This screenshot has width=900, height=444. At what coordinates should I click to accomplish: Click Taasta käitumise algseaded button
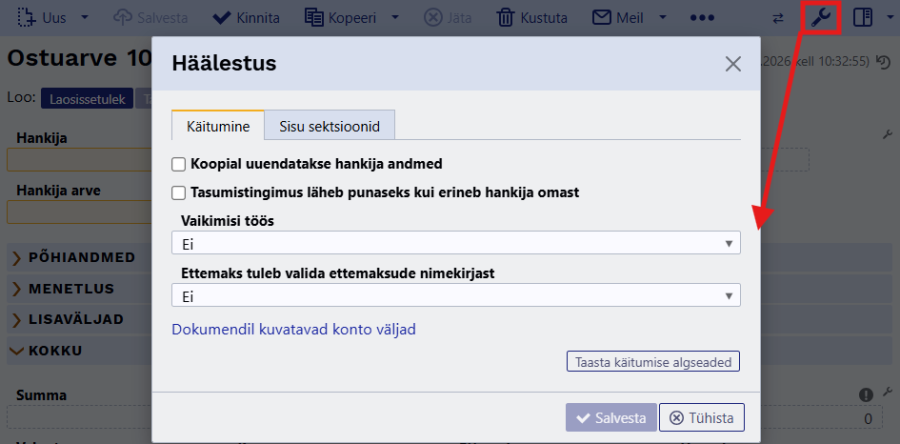point(653,362)
